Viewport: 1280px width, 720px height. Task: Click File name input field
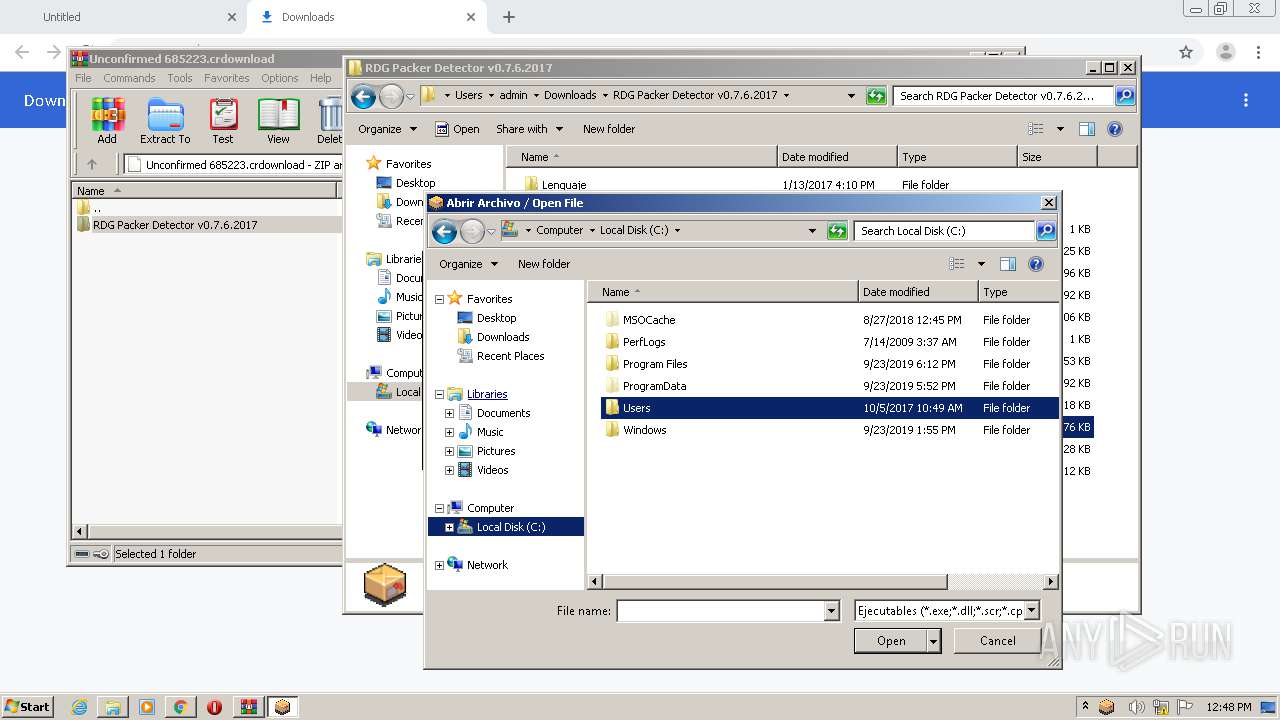tap(721, 611)
